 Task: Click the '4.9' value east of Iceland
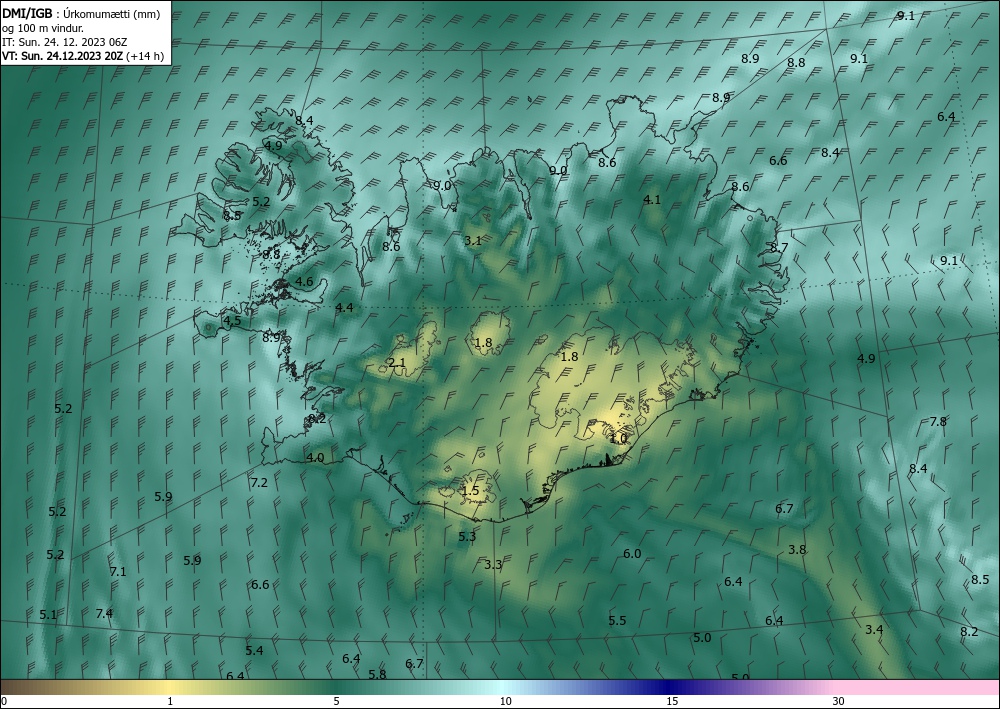pyautogui.click(x=866, y=358)
